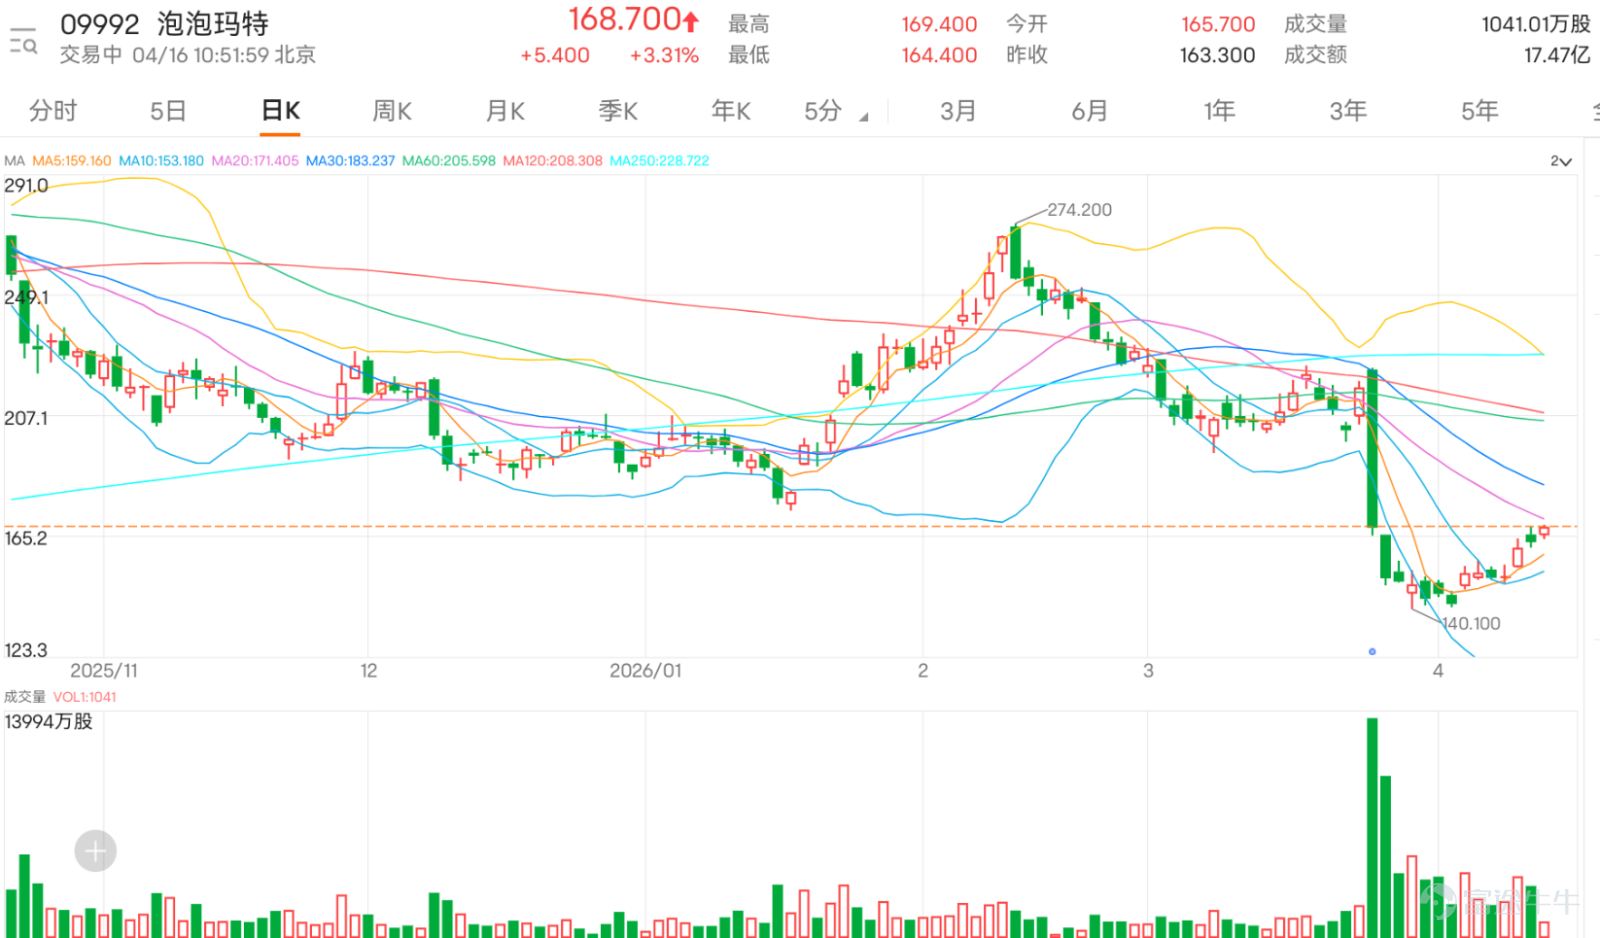Open the stock search menu icon
Screen dimensions: 1600x938
tap(23, 40)
